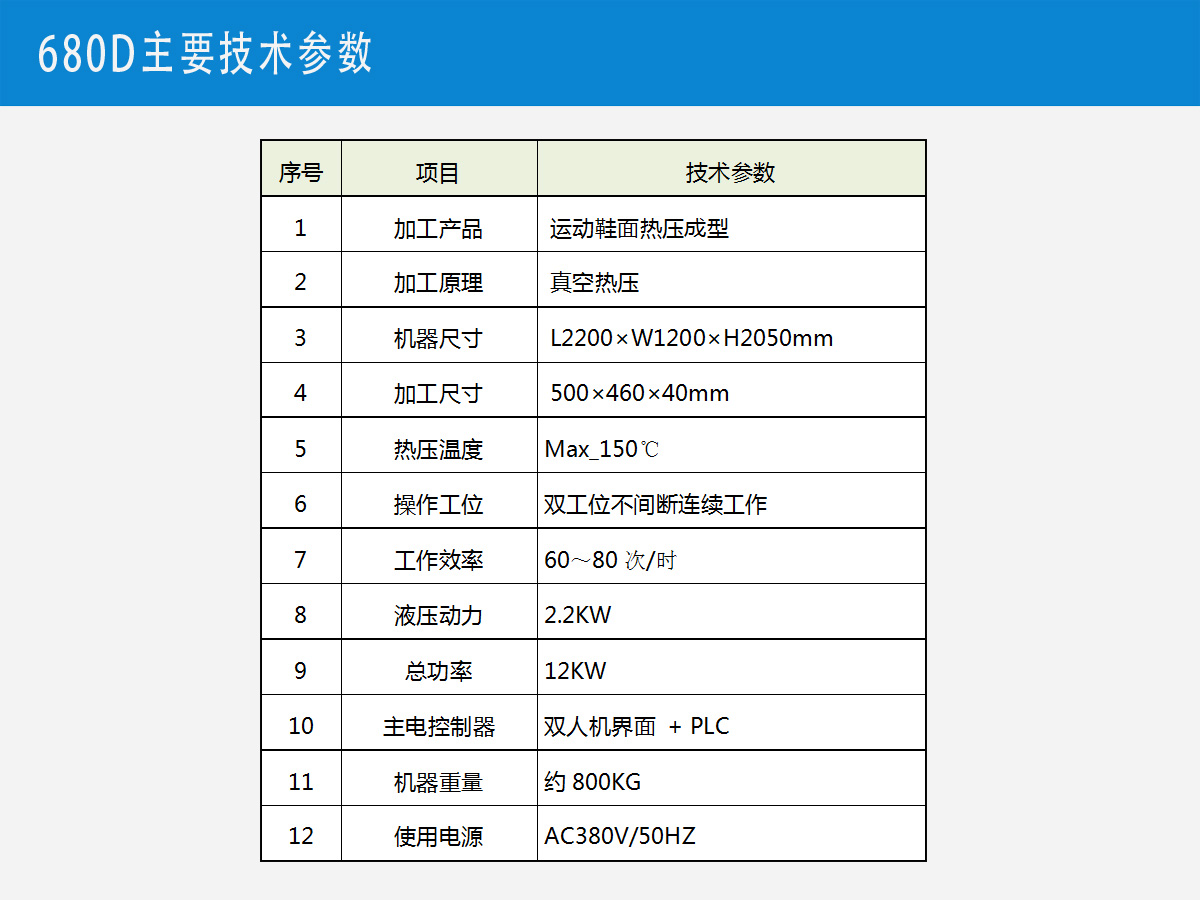Screen dimensions: 1200x900
Task: Select the 序号 header cell
Action: tap(301, 173)
